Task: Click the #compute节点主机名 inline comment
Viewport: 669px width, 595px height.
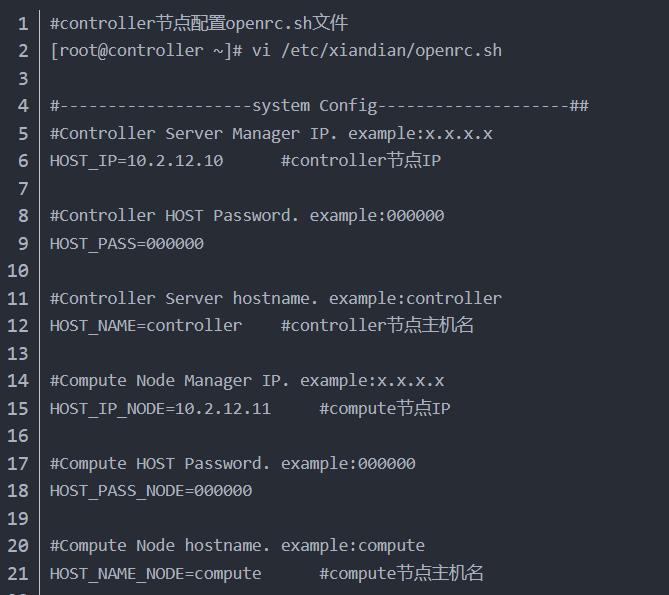Action: [402, 573]
